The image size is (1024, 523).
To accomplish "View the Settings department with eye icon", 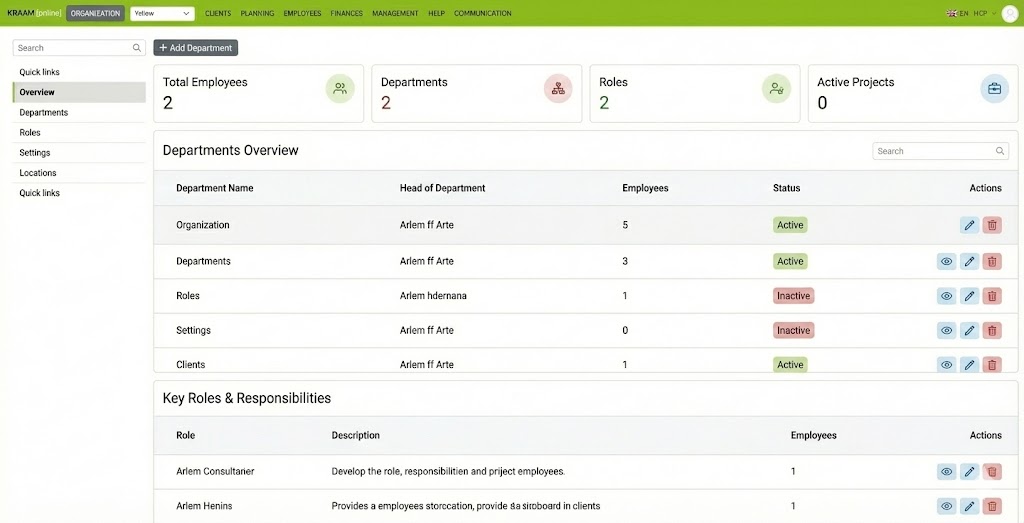I will tap(946, 330).
